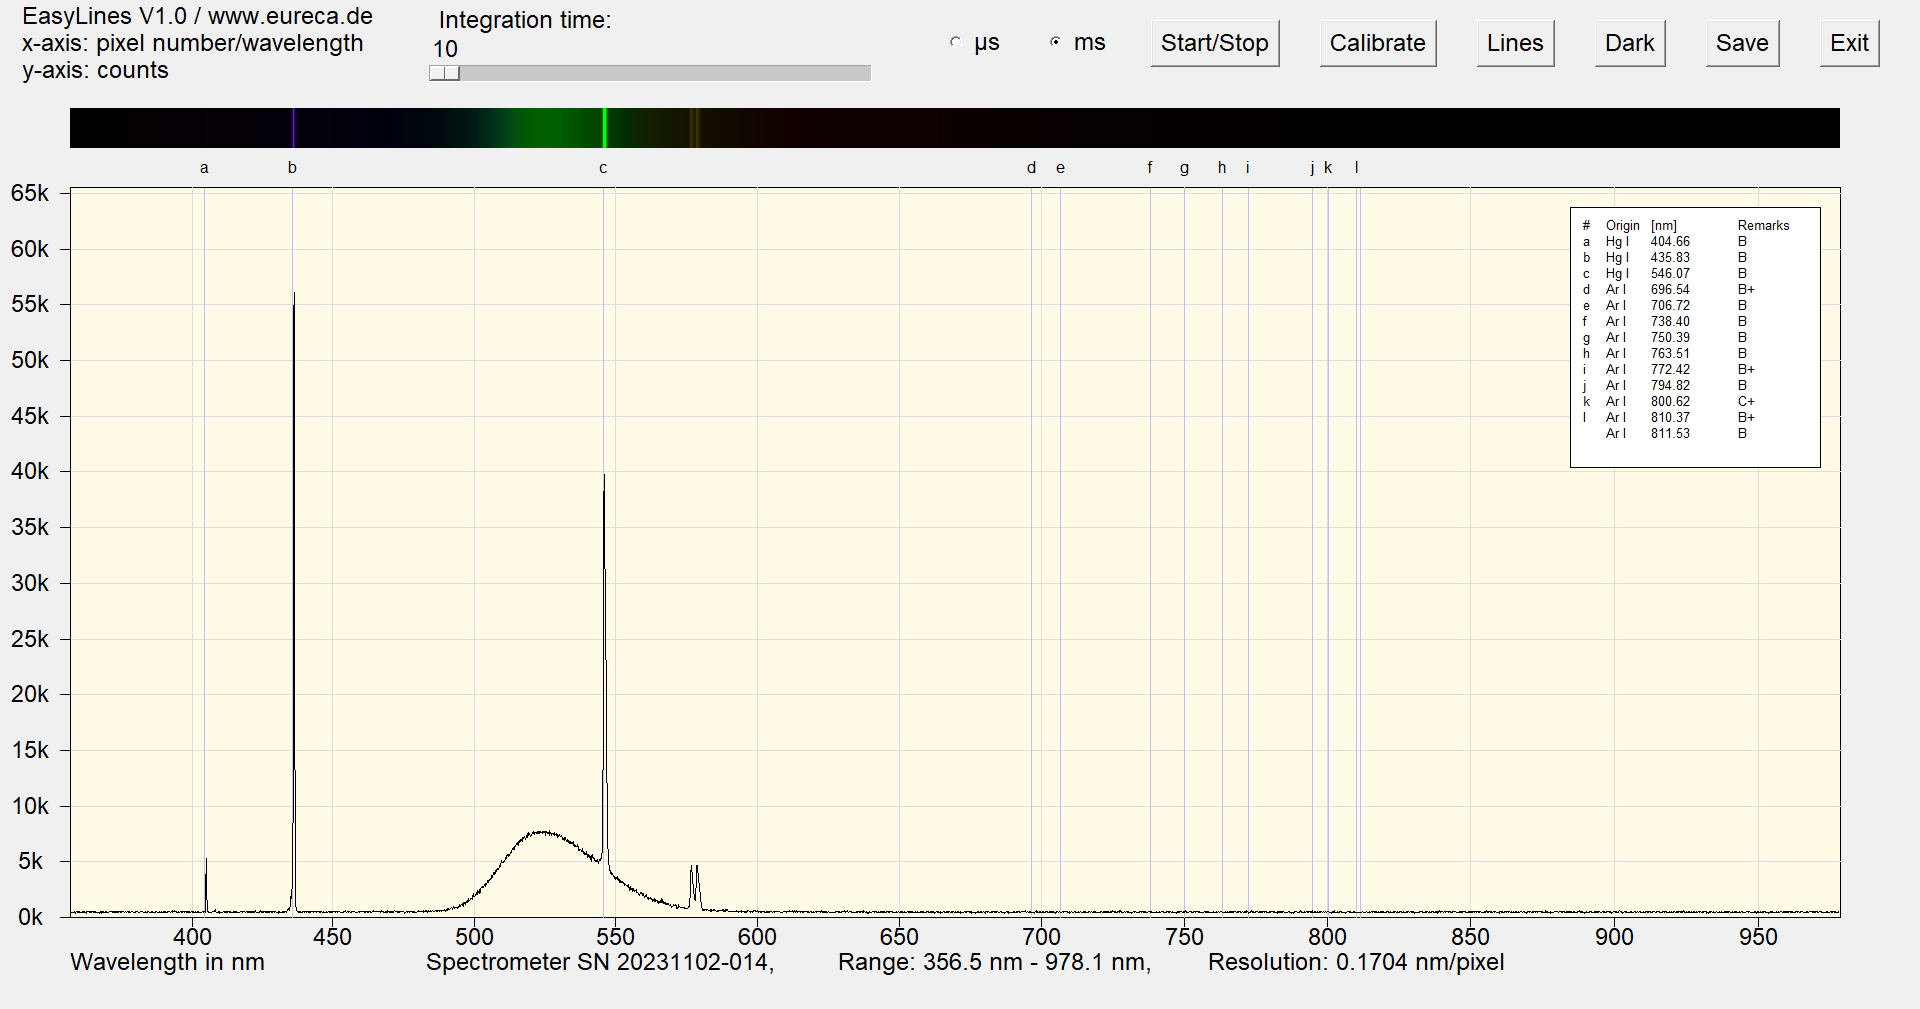
Task: Click the Remarks column header in the legend
Action: tap(1763, 226)
